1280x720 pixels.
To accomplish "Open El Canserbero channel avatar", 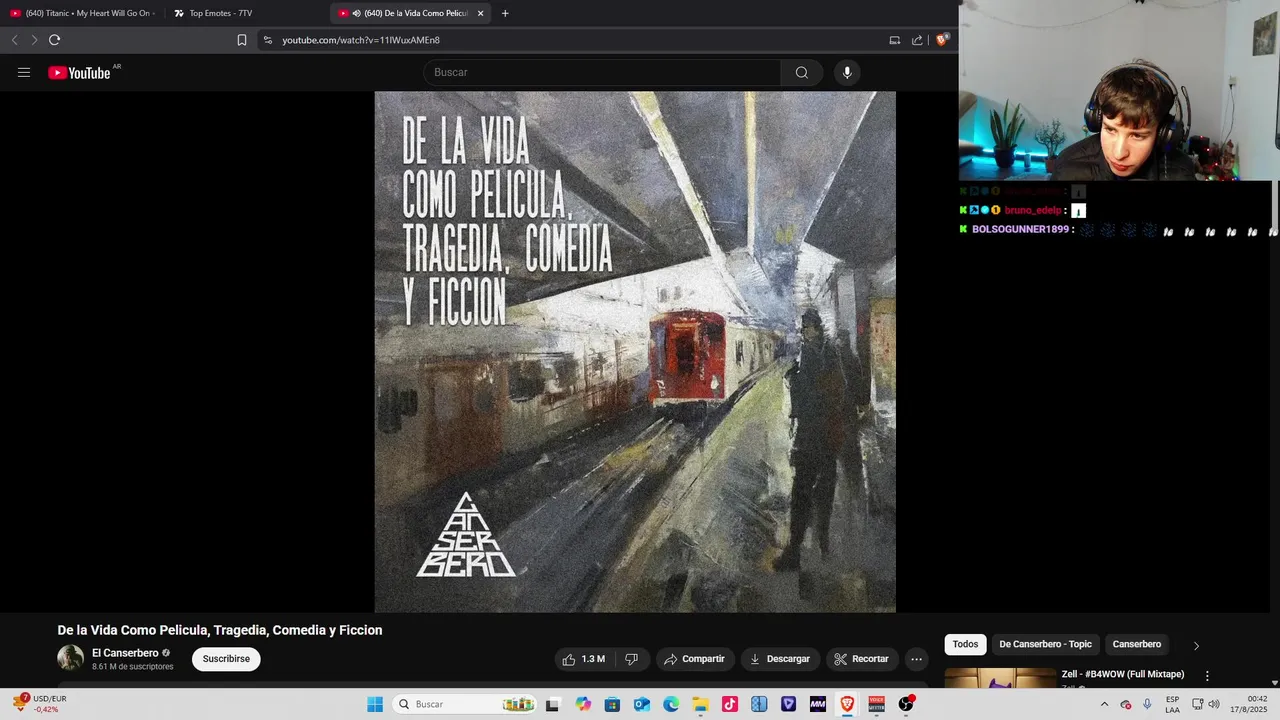I will (x=70, y=658).
